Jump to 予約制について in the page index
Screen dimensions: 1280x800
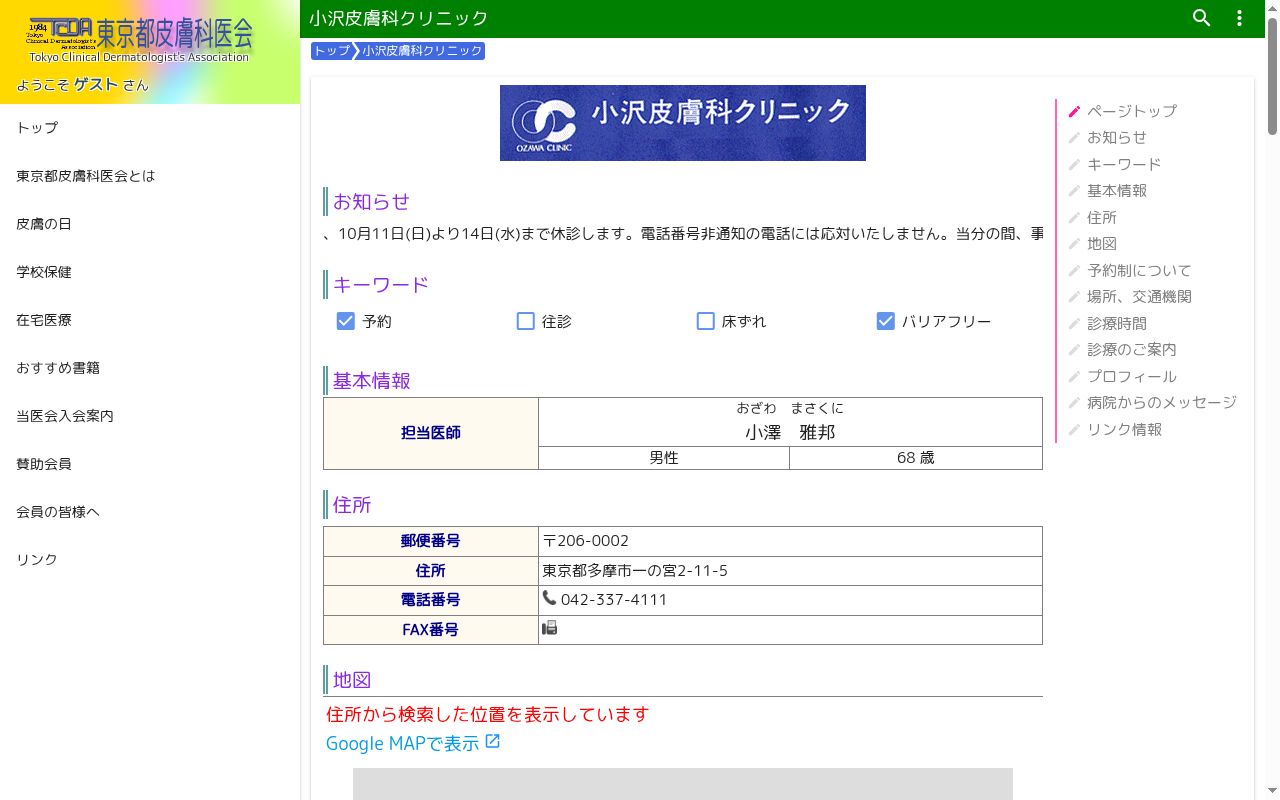[x=1139, y=270]
